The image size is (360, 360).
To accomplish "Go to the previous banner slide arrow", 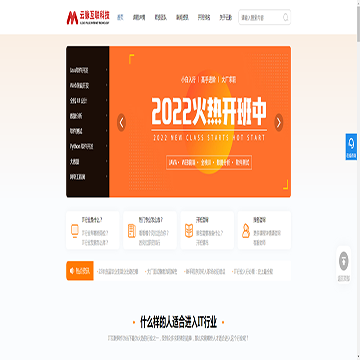I will click(121, 123).
